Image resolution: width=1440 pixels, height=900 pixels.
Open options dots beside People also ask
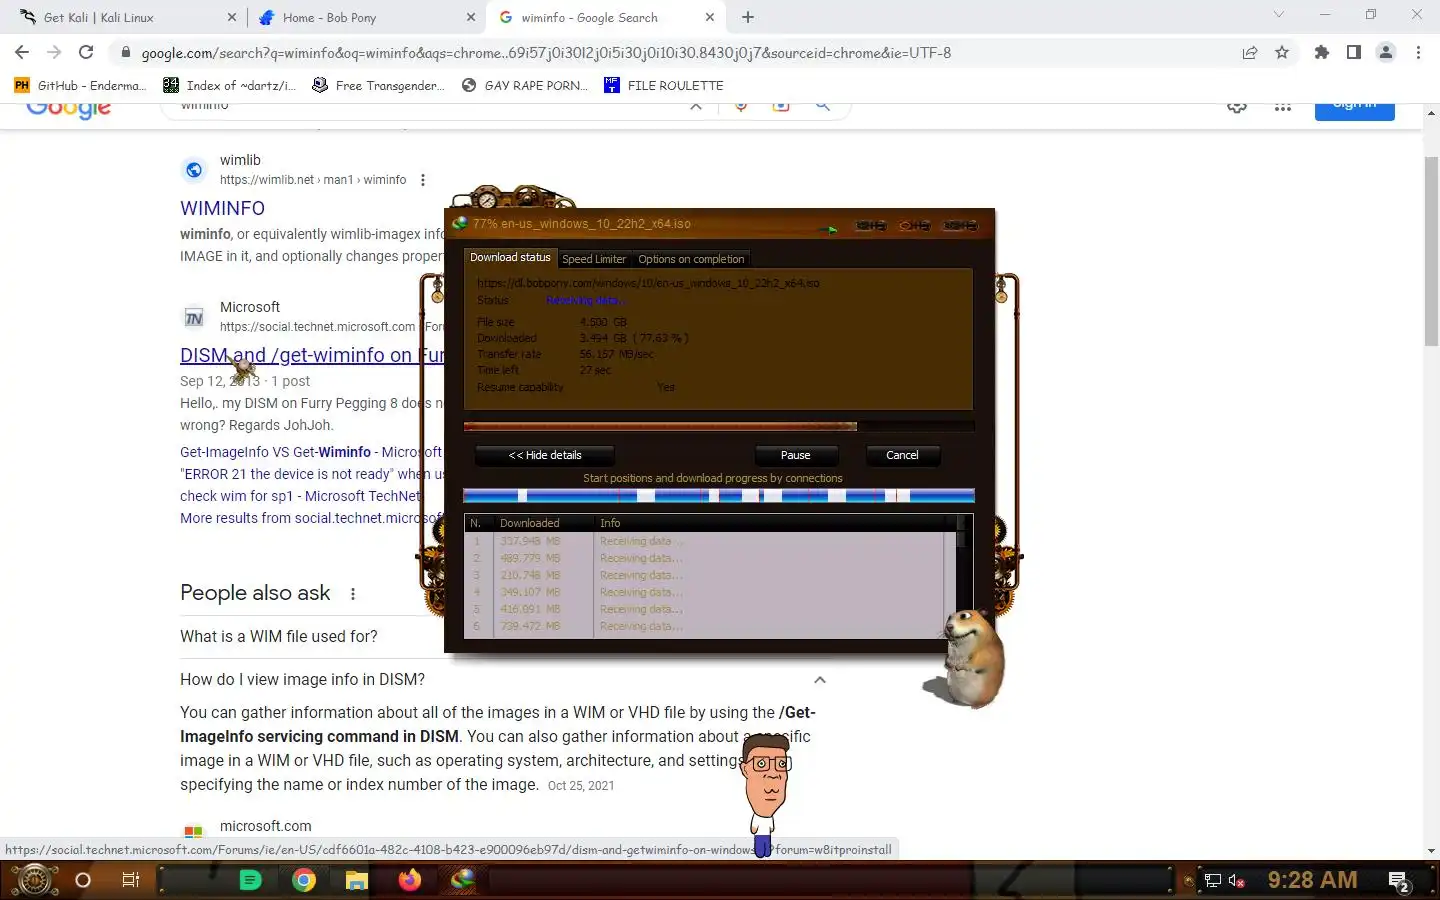click(x=353, y=594)
